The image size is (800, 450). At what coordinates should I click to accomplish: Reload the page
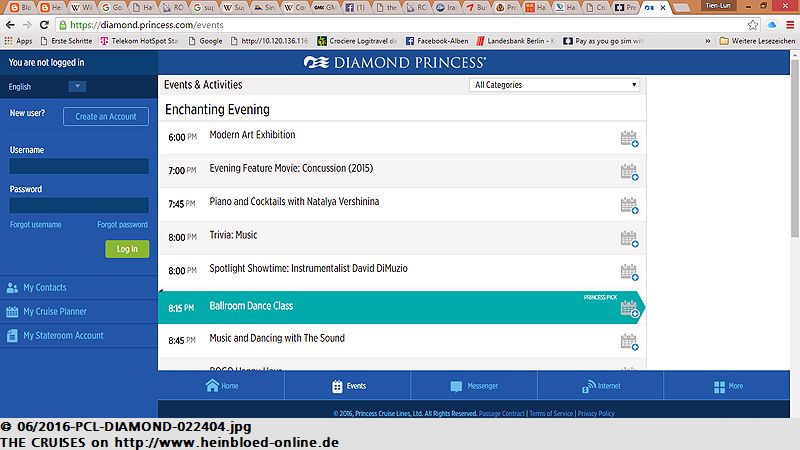(x=44, y=24)
